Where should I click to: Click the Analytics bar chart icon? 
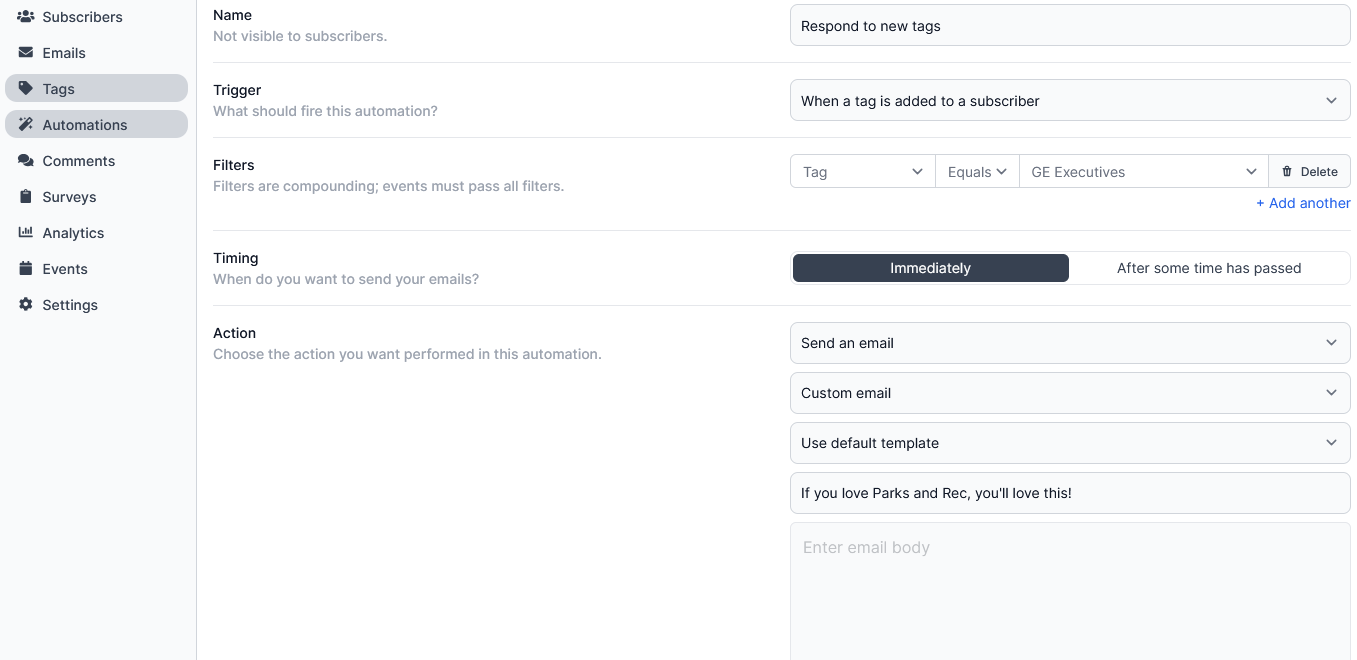click(x=26, y=233)
